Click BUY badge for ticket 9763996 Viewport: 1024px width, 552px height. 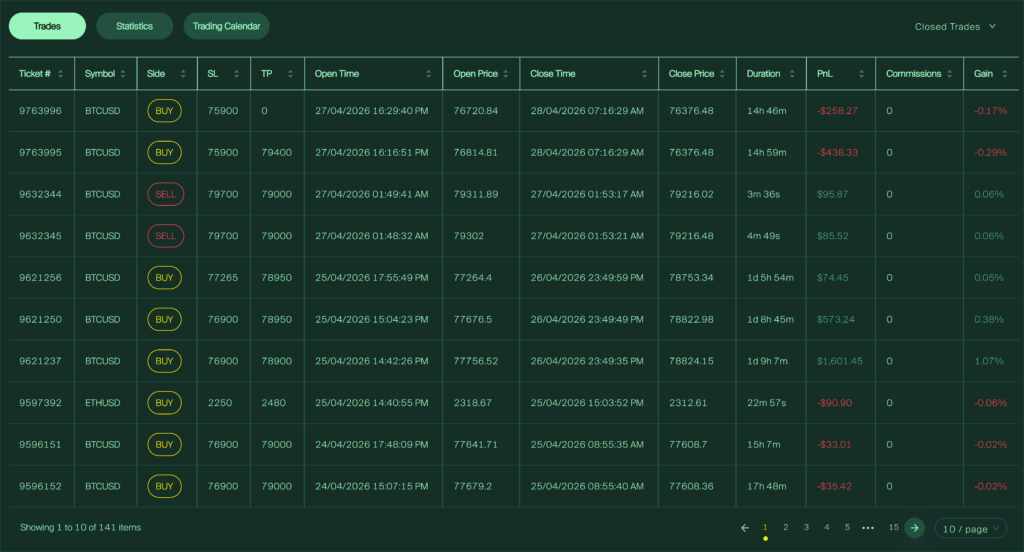(x=165, y=111)
